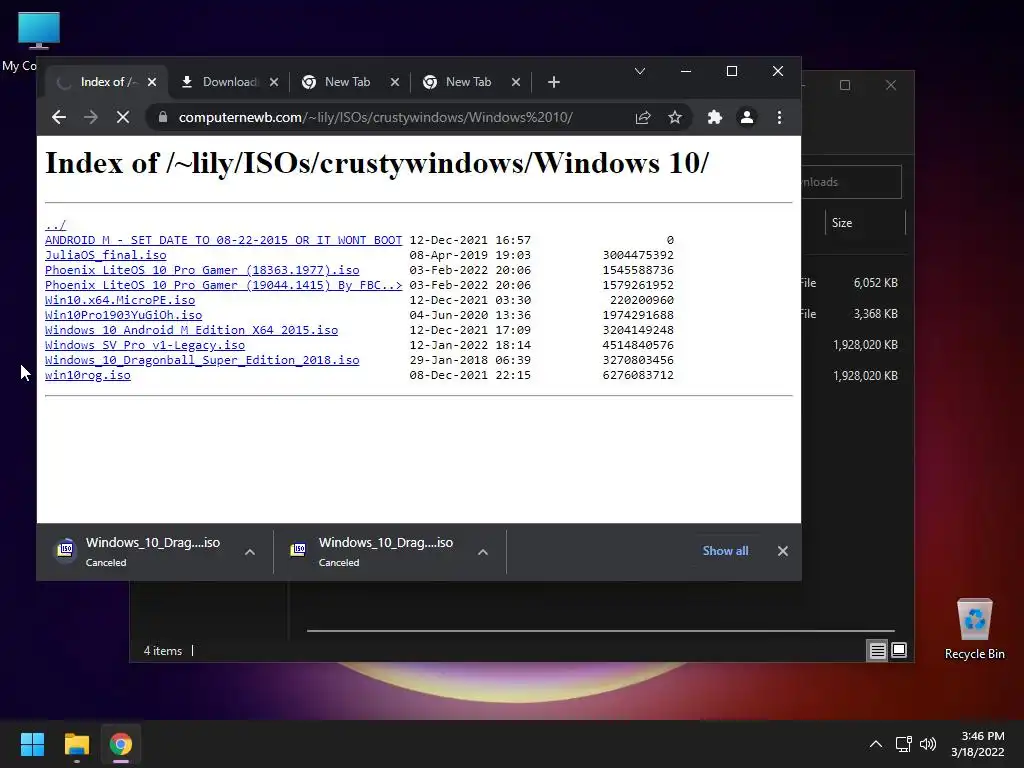Download win10rog.iso
The width and height of the screenshot is (1024, 768).
[88, 376]
